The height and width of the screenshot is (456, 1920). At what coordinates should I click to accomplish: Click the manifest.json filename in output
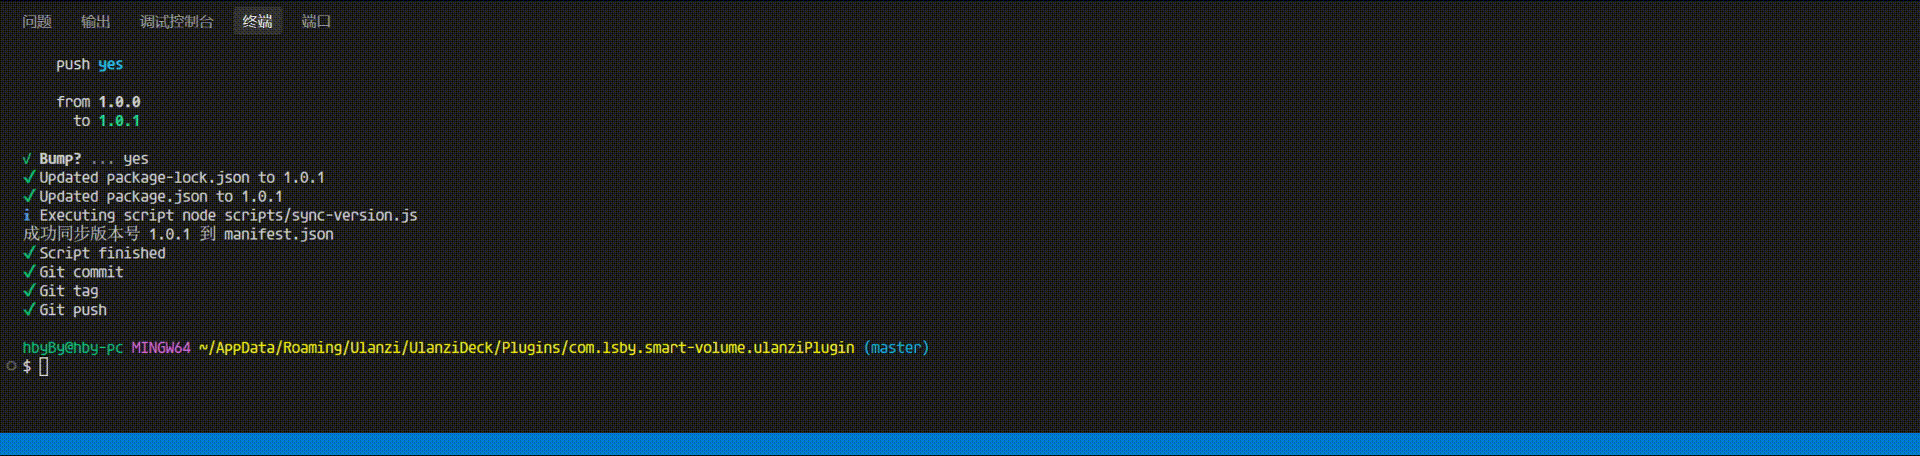tap(279, 234)
